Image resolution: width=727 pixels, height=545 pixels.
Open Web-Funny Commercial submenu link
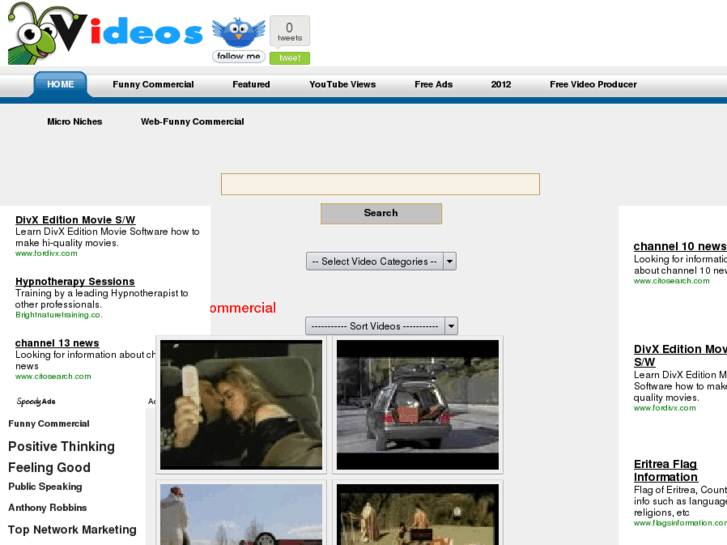(x=192, y=122)
